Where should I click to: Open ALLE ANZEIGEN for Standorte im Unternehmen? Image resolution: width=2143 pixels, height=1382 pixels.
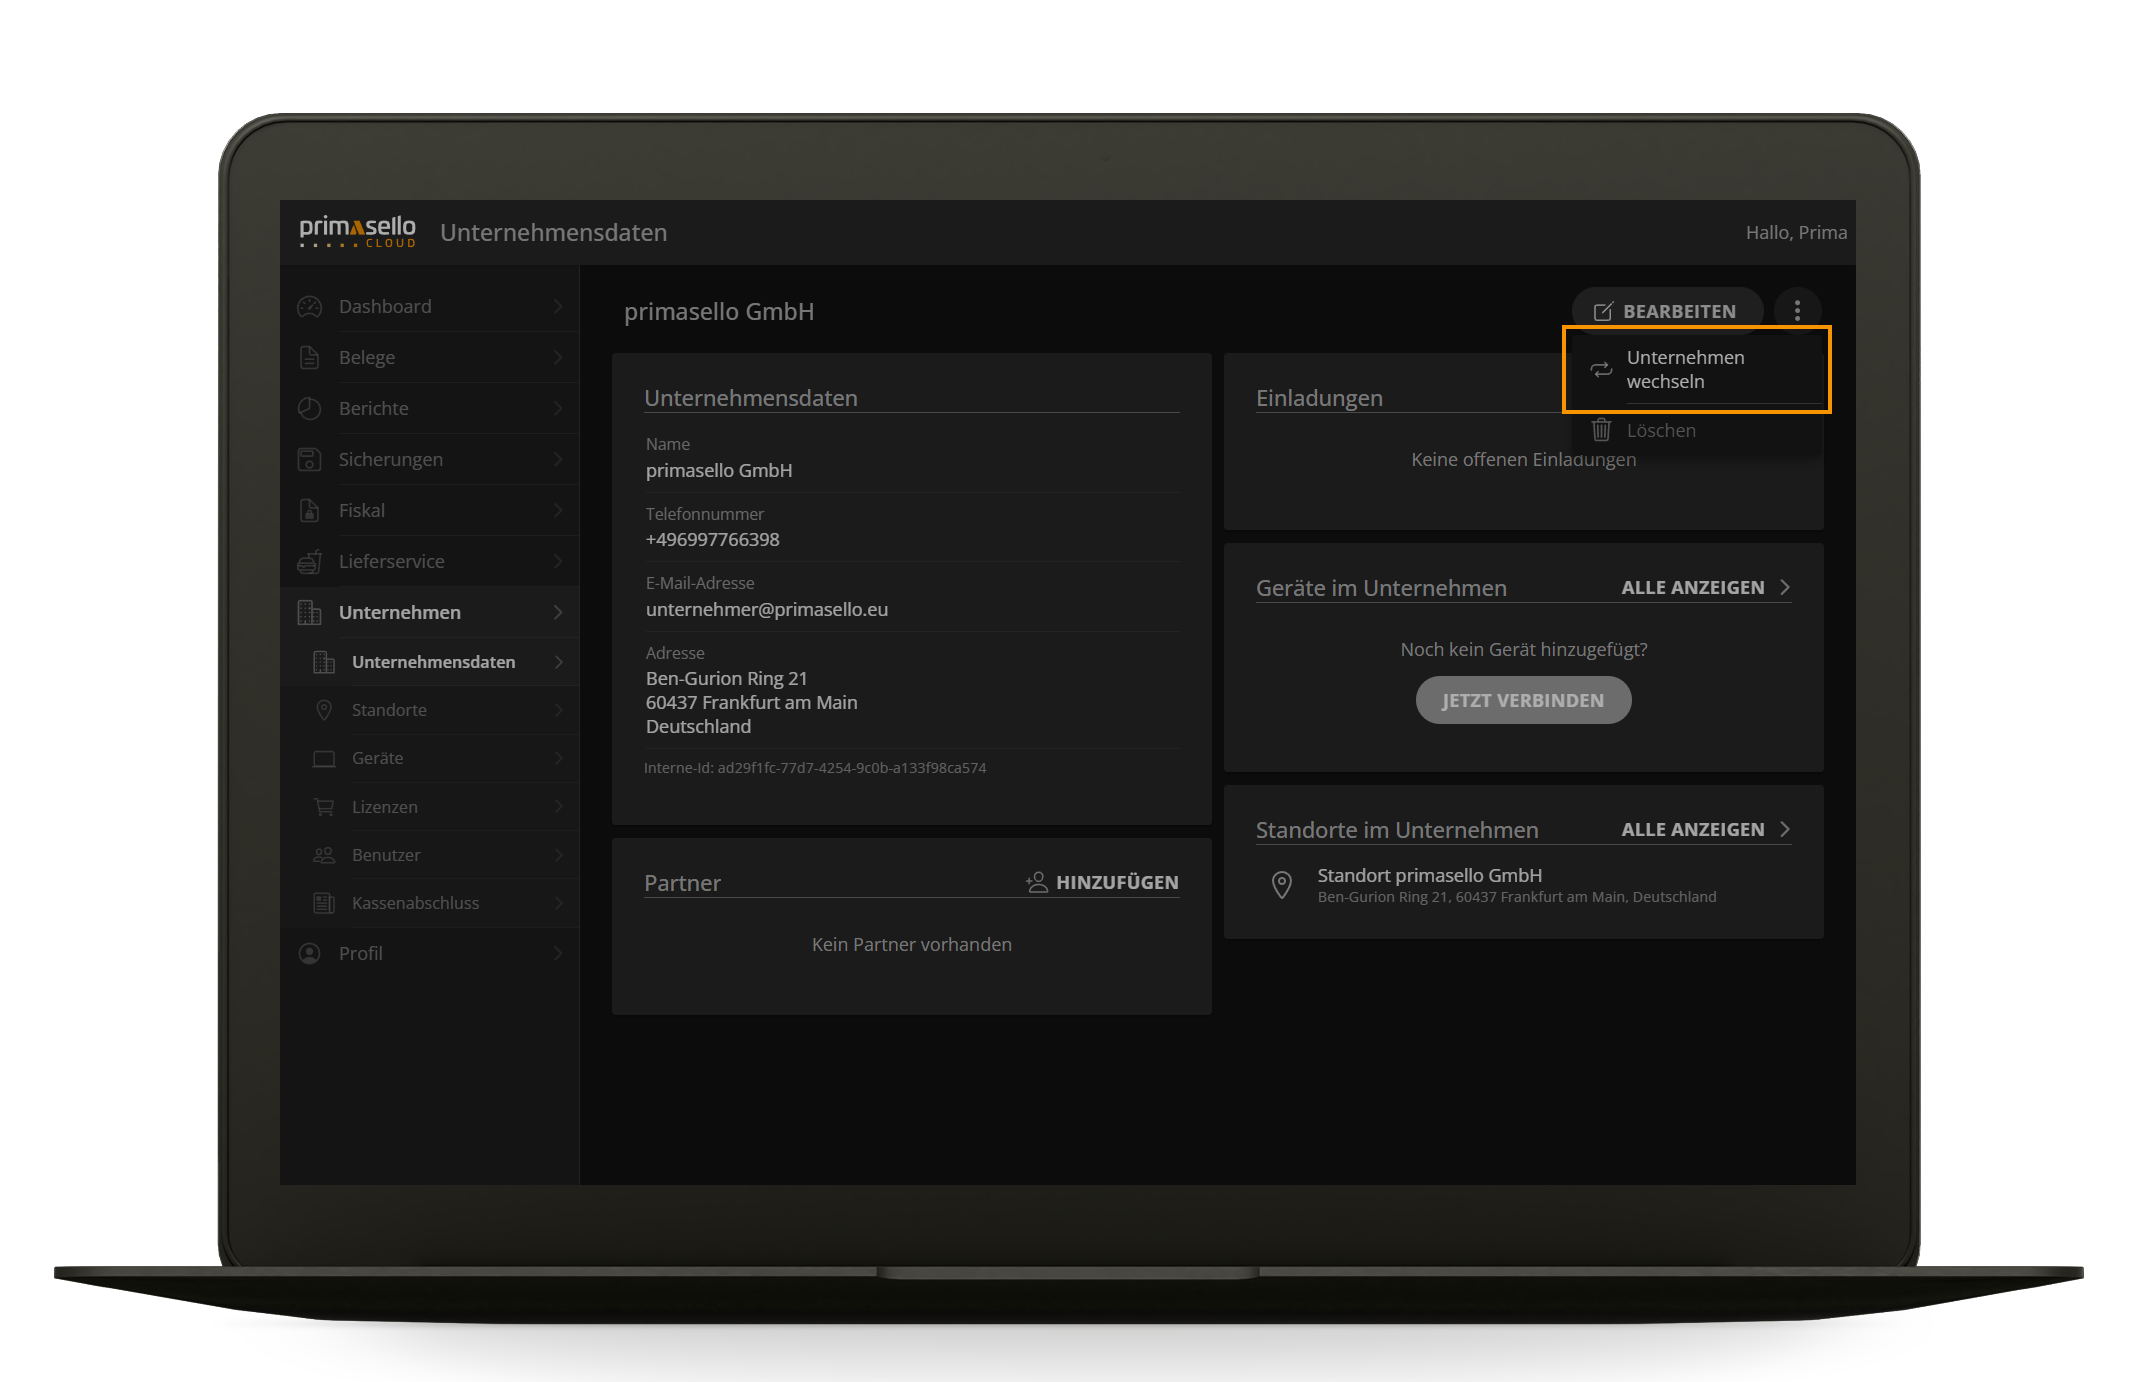[1693, 829]
